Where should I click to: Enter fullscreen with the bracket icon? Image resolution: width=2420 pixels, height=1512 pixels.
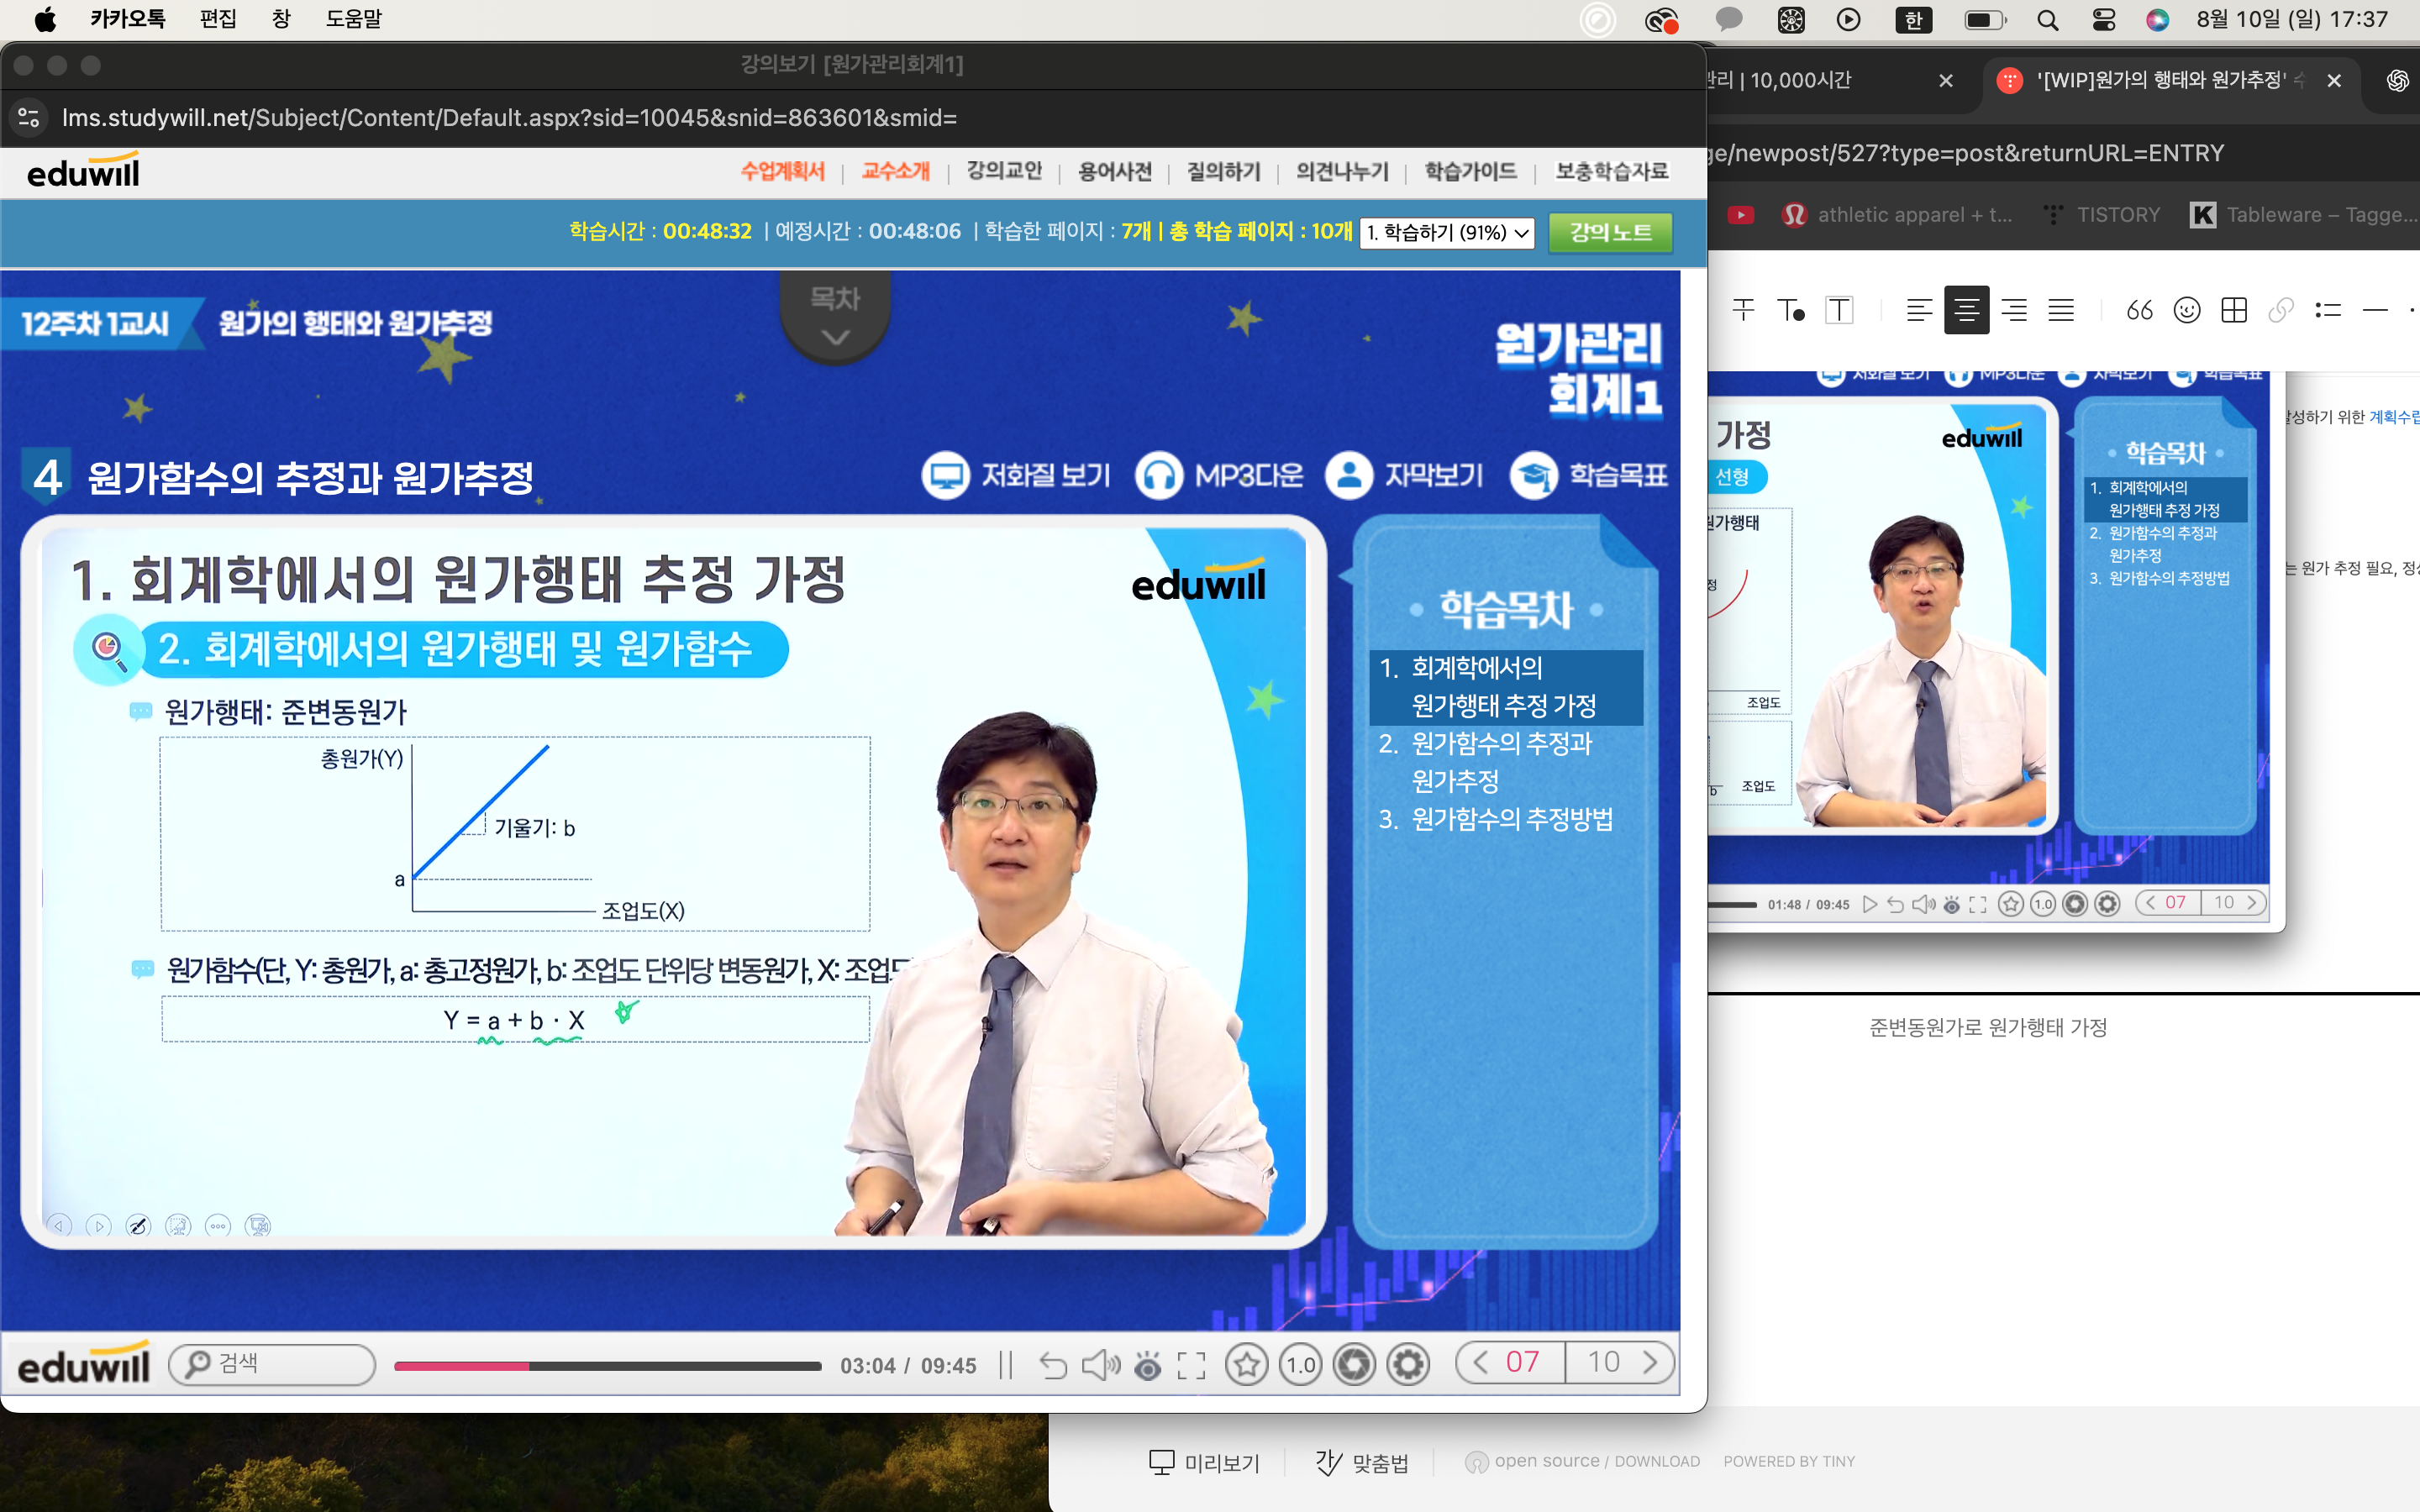click(x=1191, y=1366)
